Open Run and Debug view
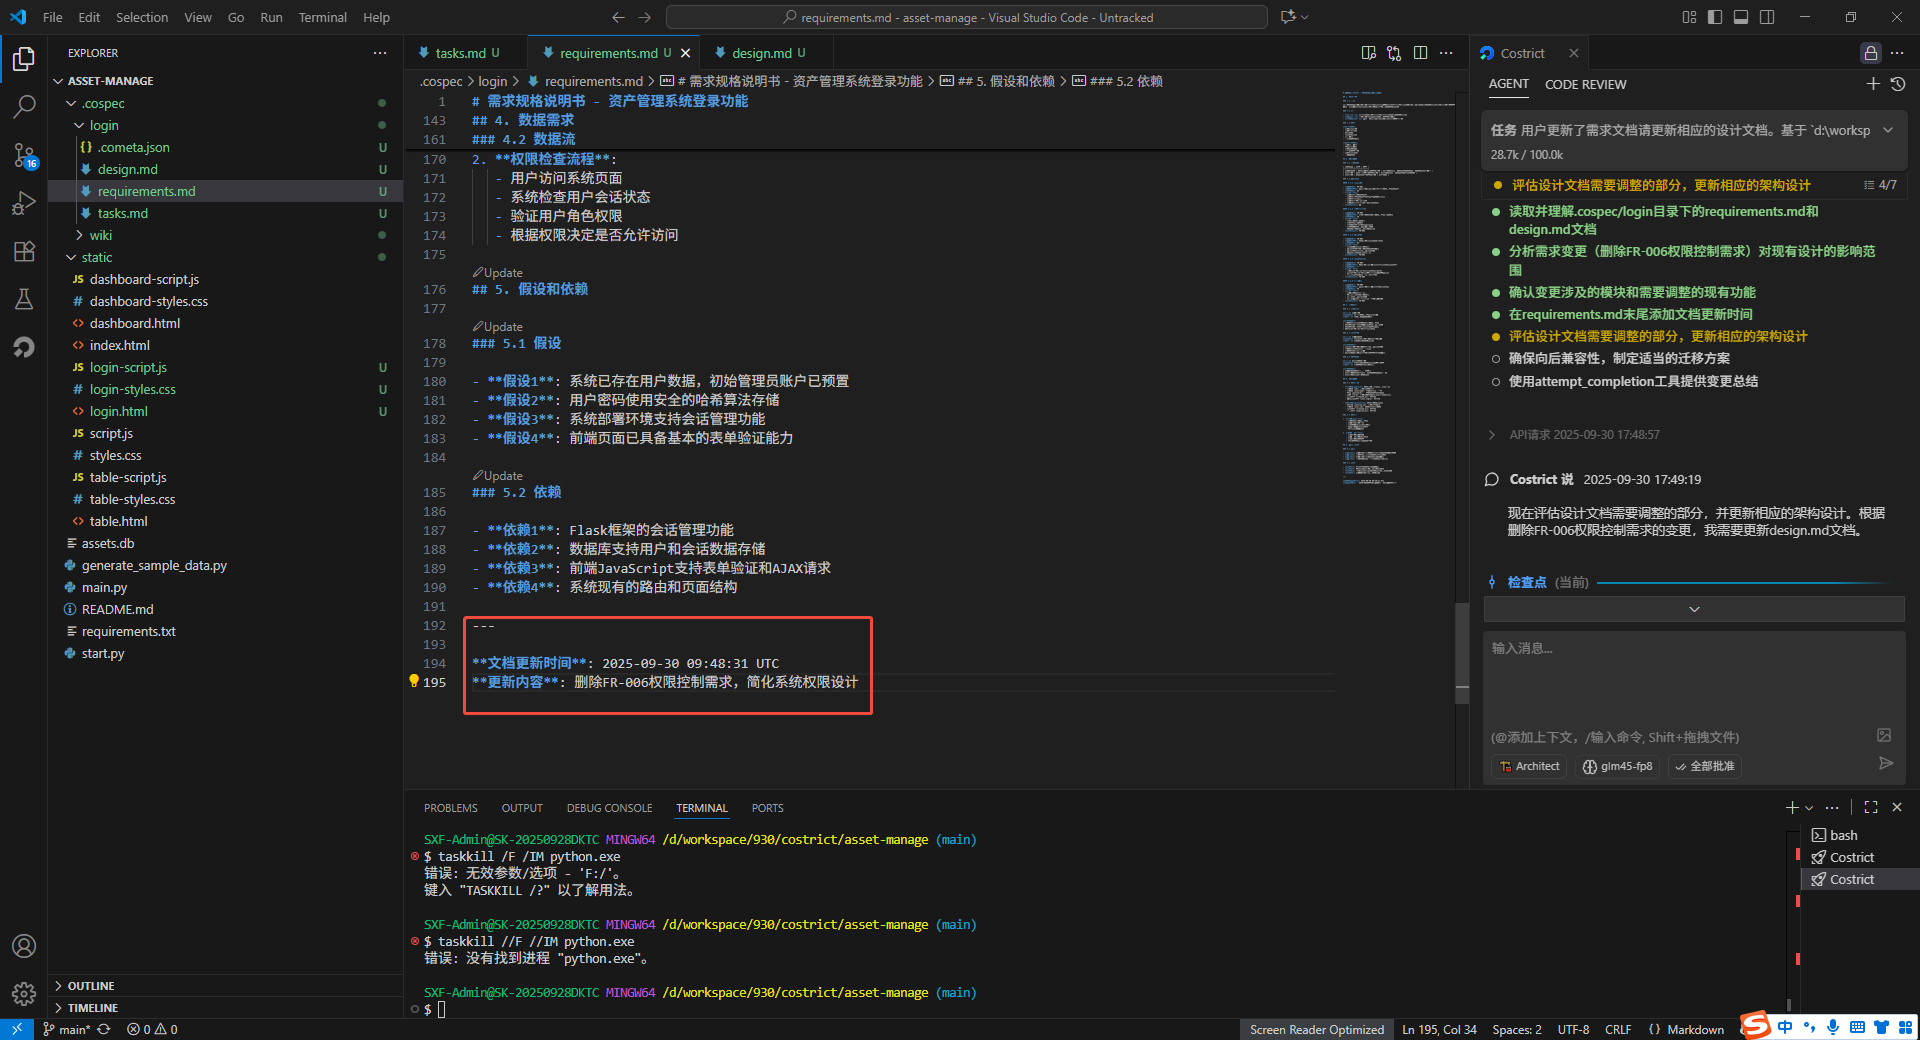 (x=24, y=203)
